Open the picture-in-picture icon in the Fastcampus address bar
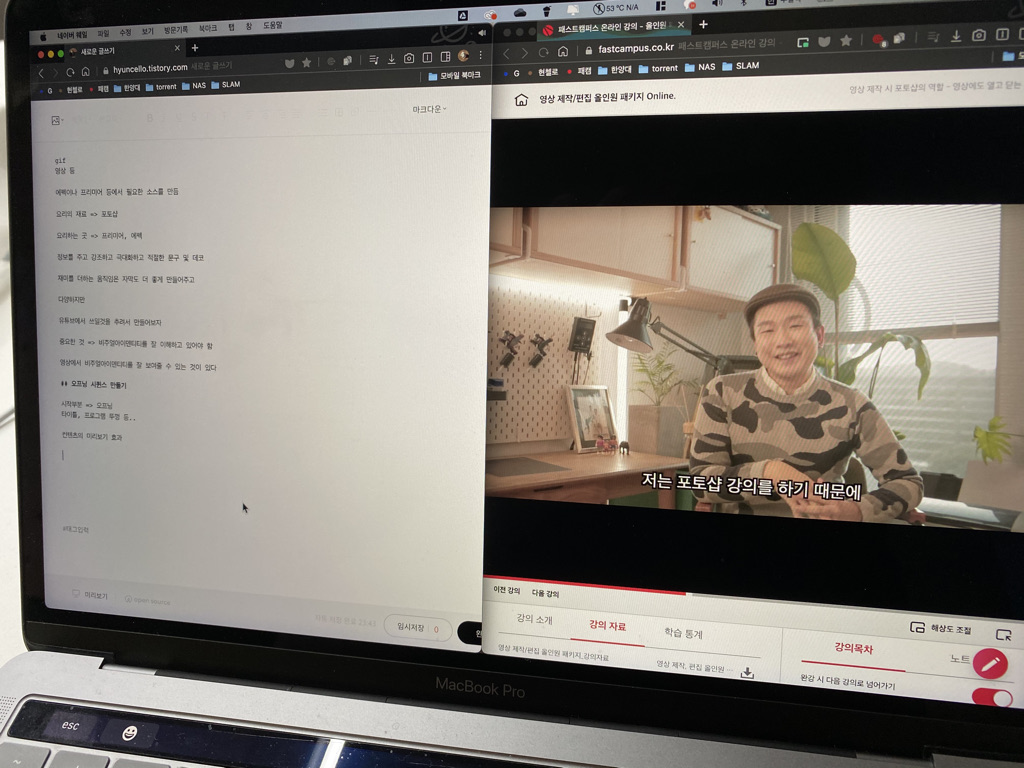Image resolution: width=1024 pixels, height=768 pixels. tap(803, 42)
